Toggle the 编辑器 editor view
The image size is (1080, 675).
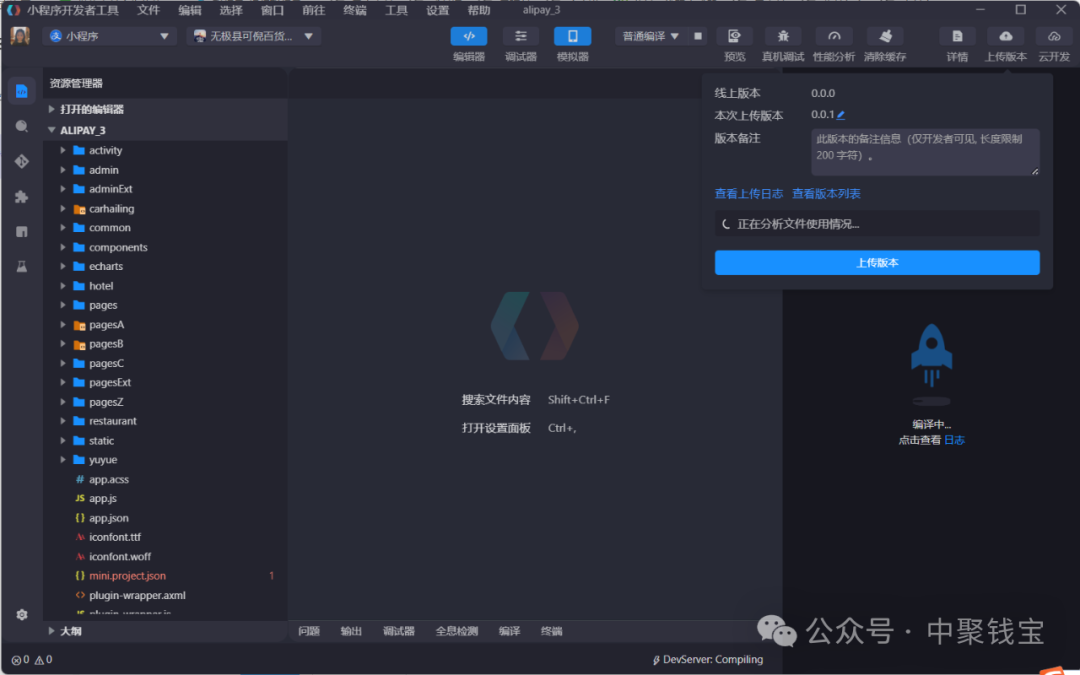[x=470, y=36]
